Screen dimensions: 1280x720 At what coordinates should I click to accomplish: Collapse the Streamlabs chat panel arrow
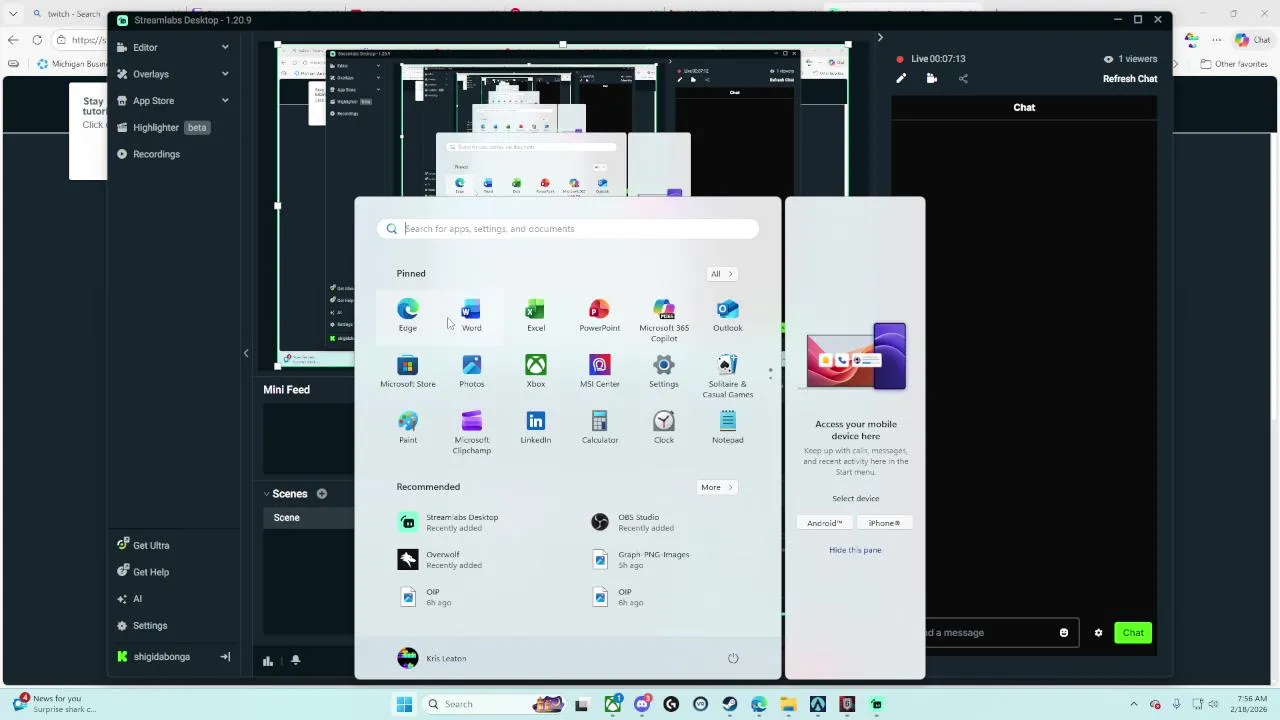[x=880, y=38]
